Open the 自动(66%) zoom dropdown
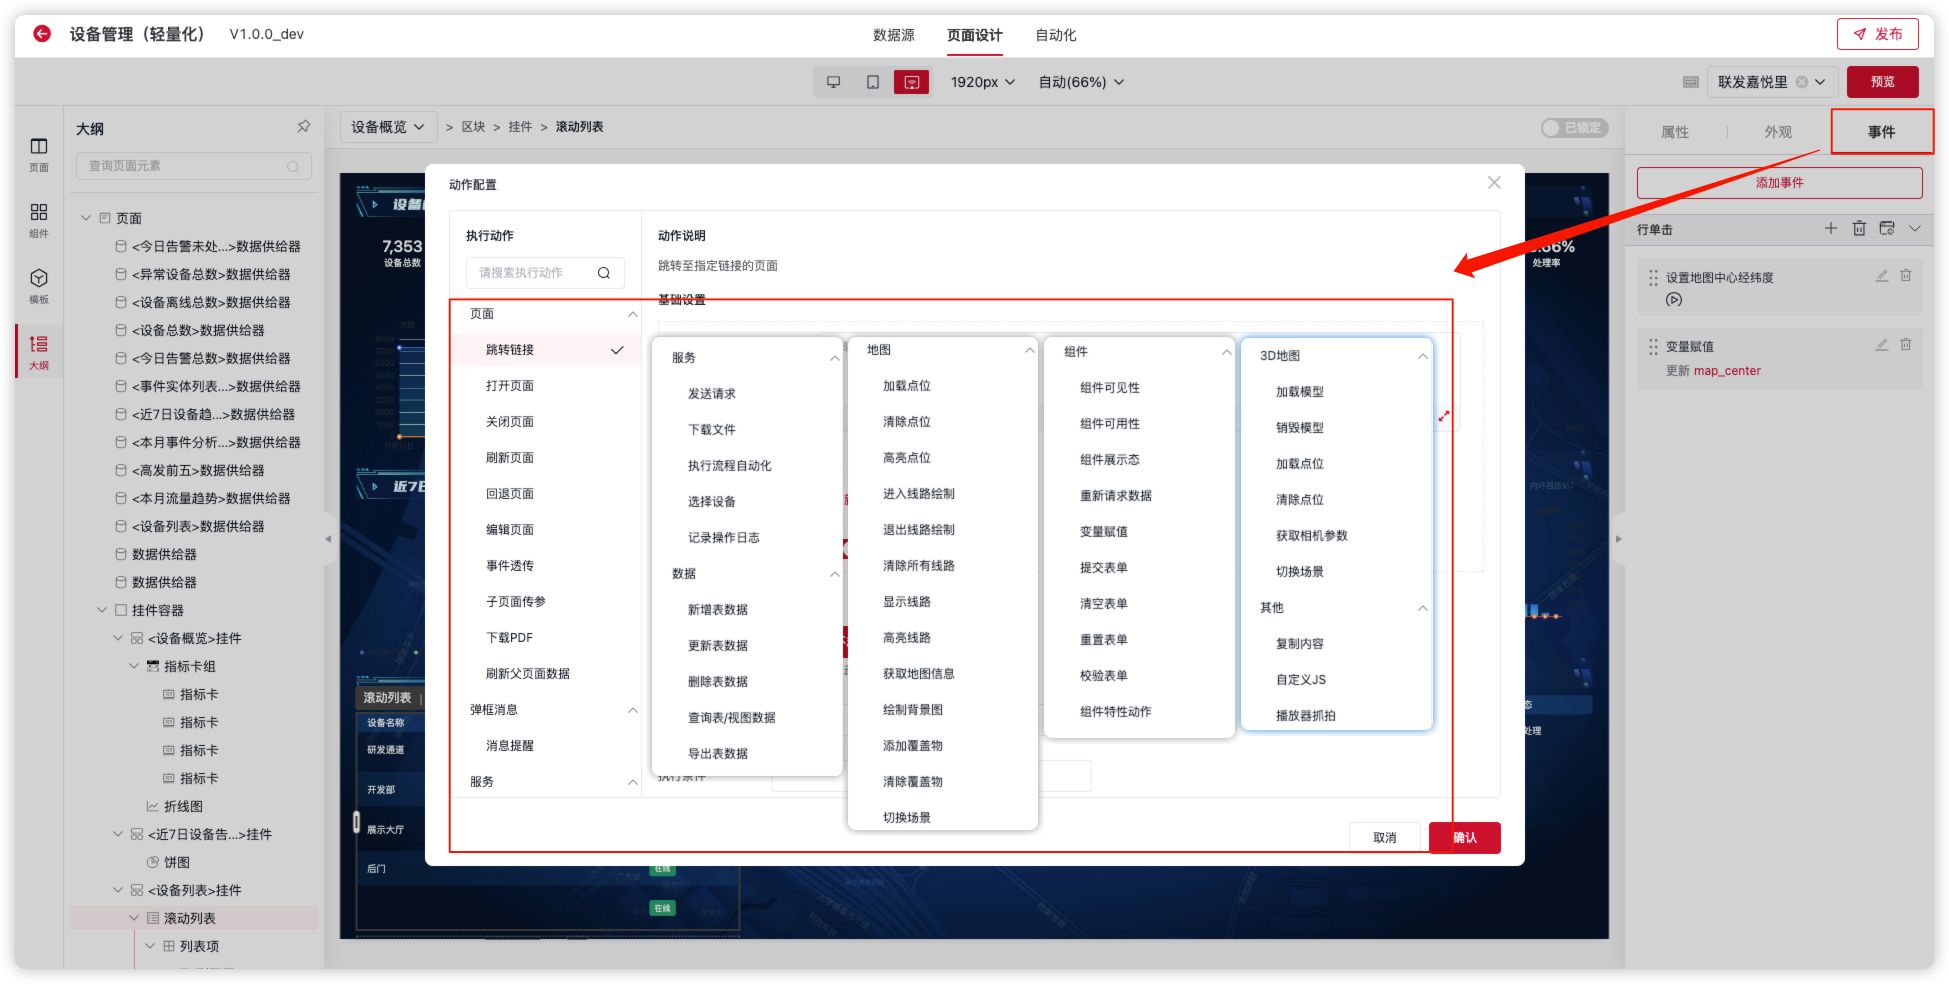Screen dimensions: 1949x984 (x=1080, y=82)
